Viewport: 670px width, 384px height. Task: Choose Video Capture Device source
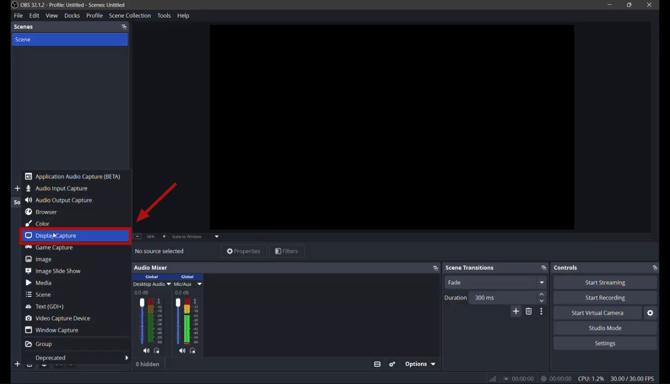76,318
